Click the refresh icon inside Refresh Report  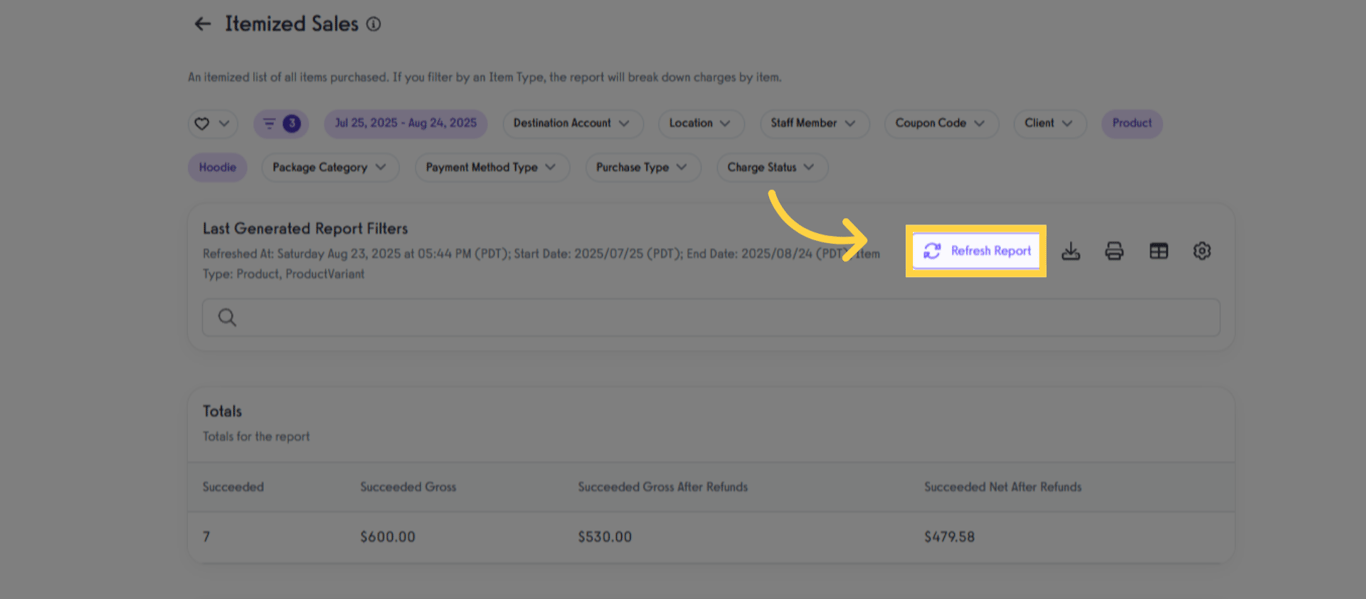tap(932, 251)
